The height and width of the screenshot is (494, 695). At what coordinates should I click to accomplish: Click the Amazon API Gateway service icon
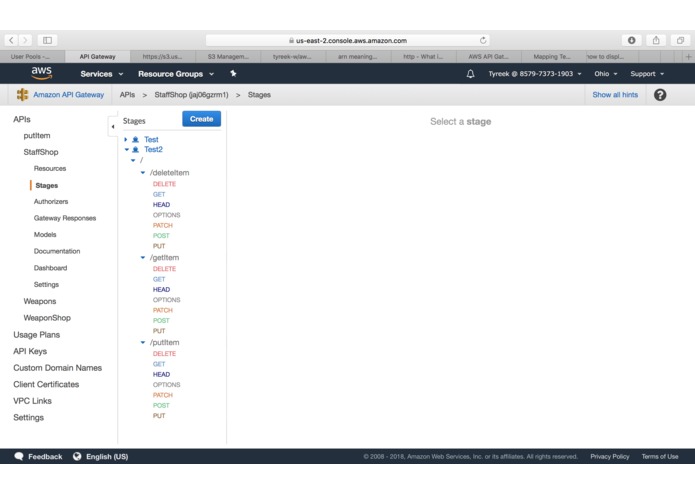22,94
